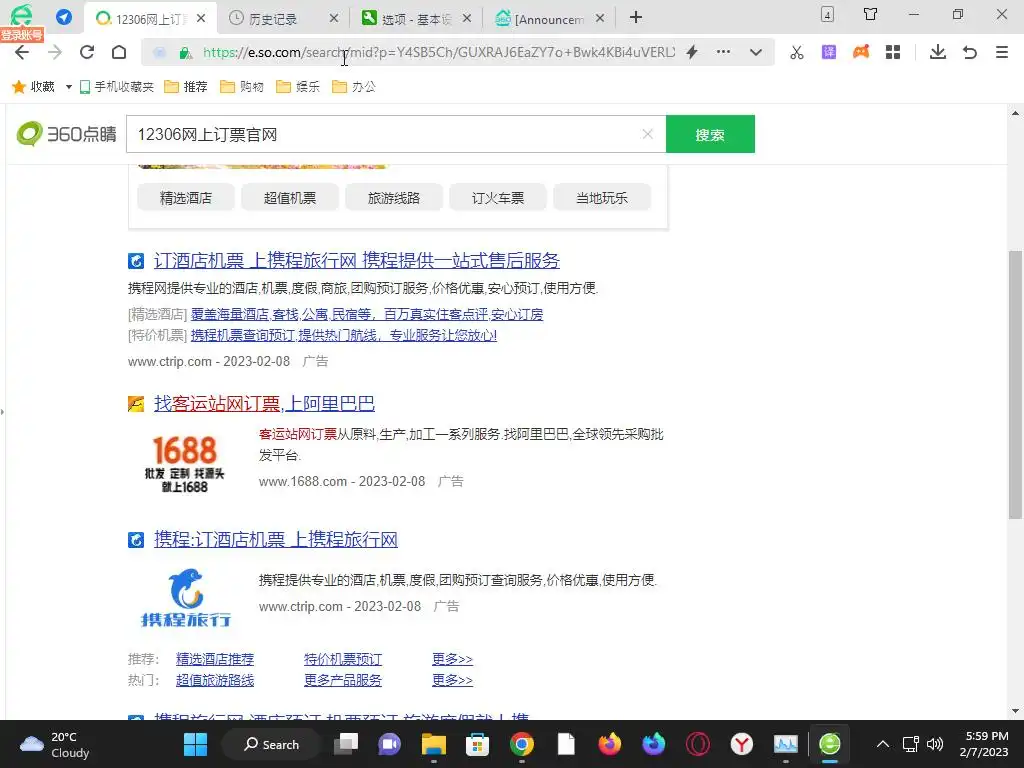Click the green 搜索 button

pyautogui.click(x=710, y=134)
